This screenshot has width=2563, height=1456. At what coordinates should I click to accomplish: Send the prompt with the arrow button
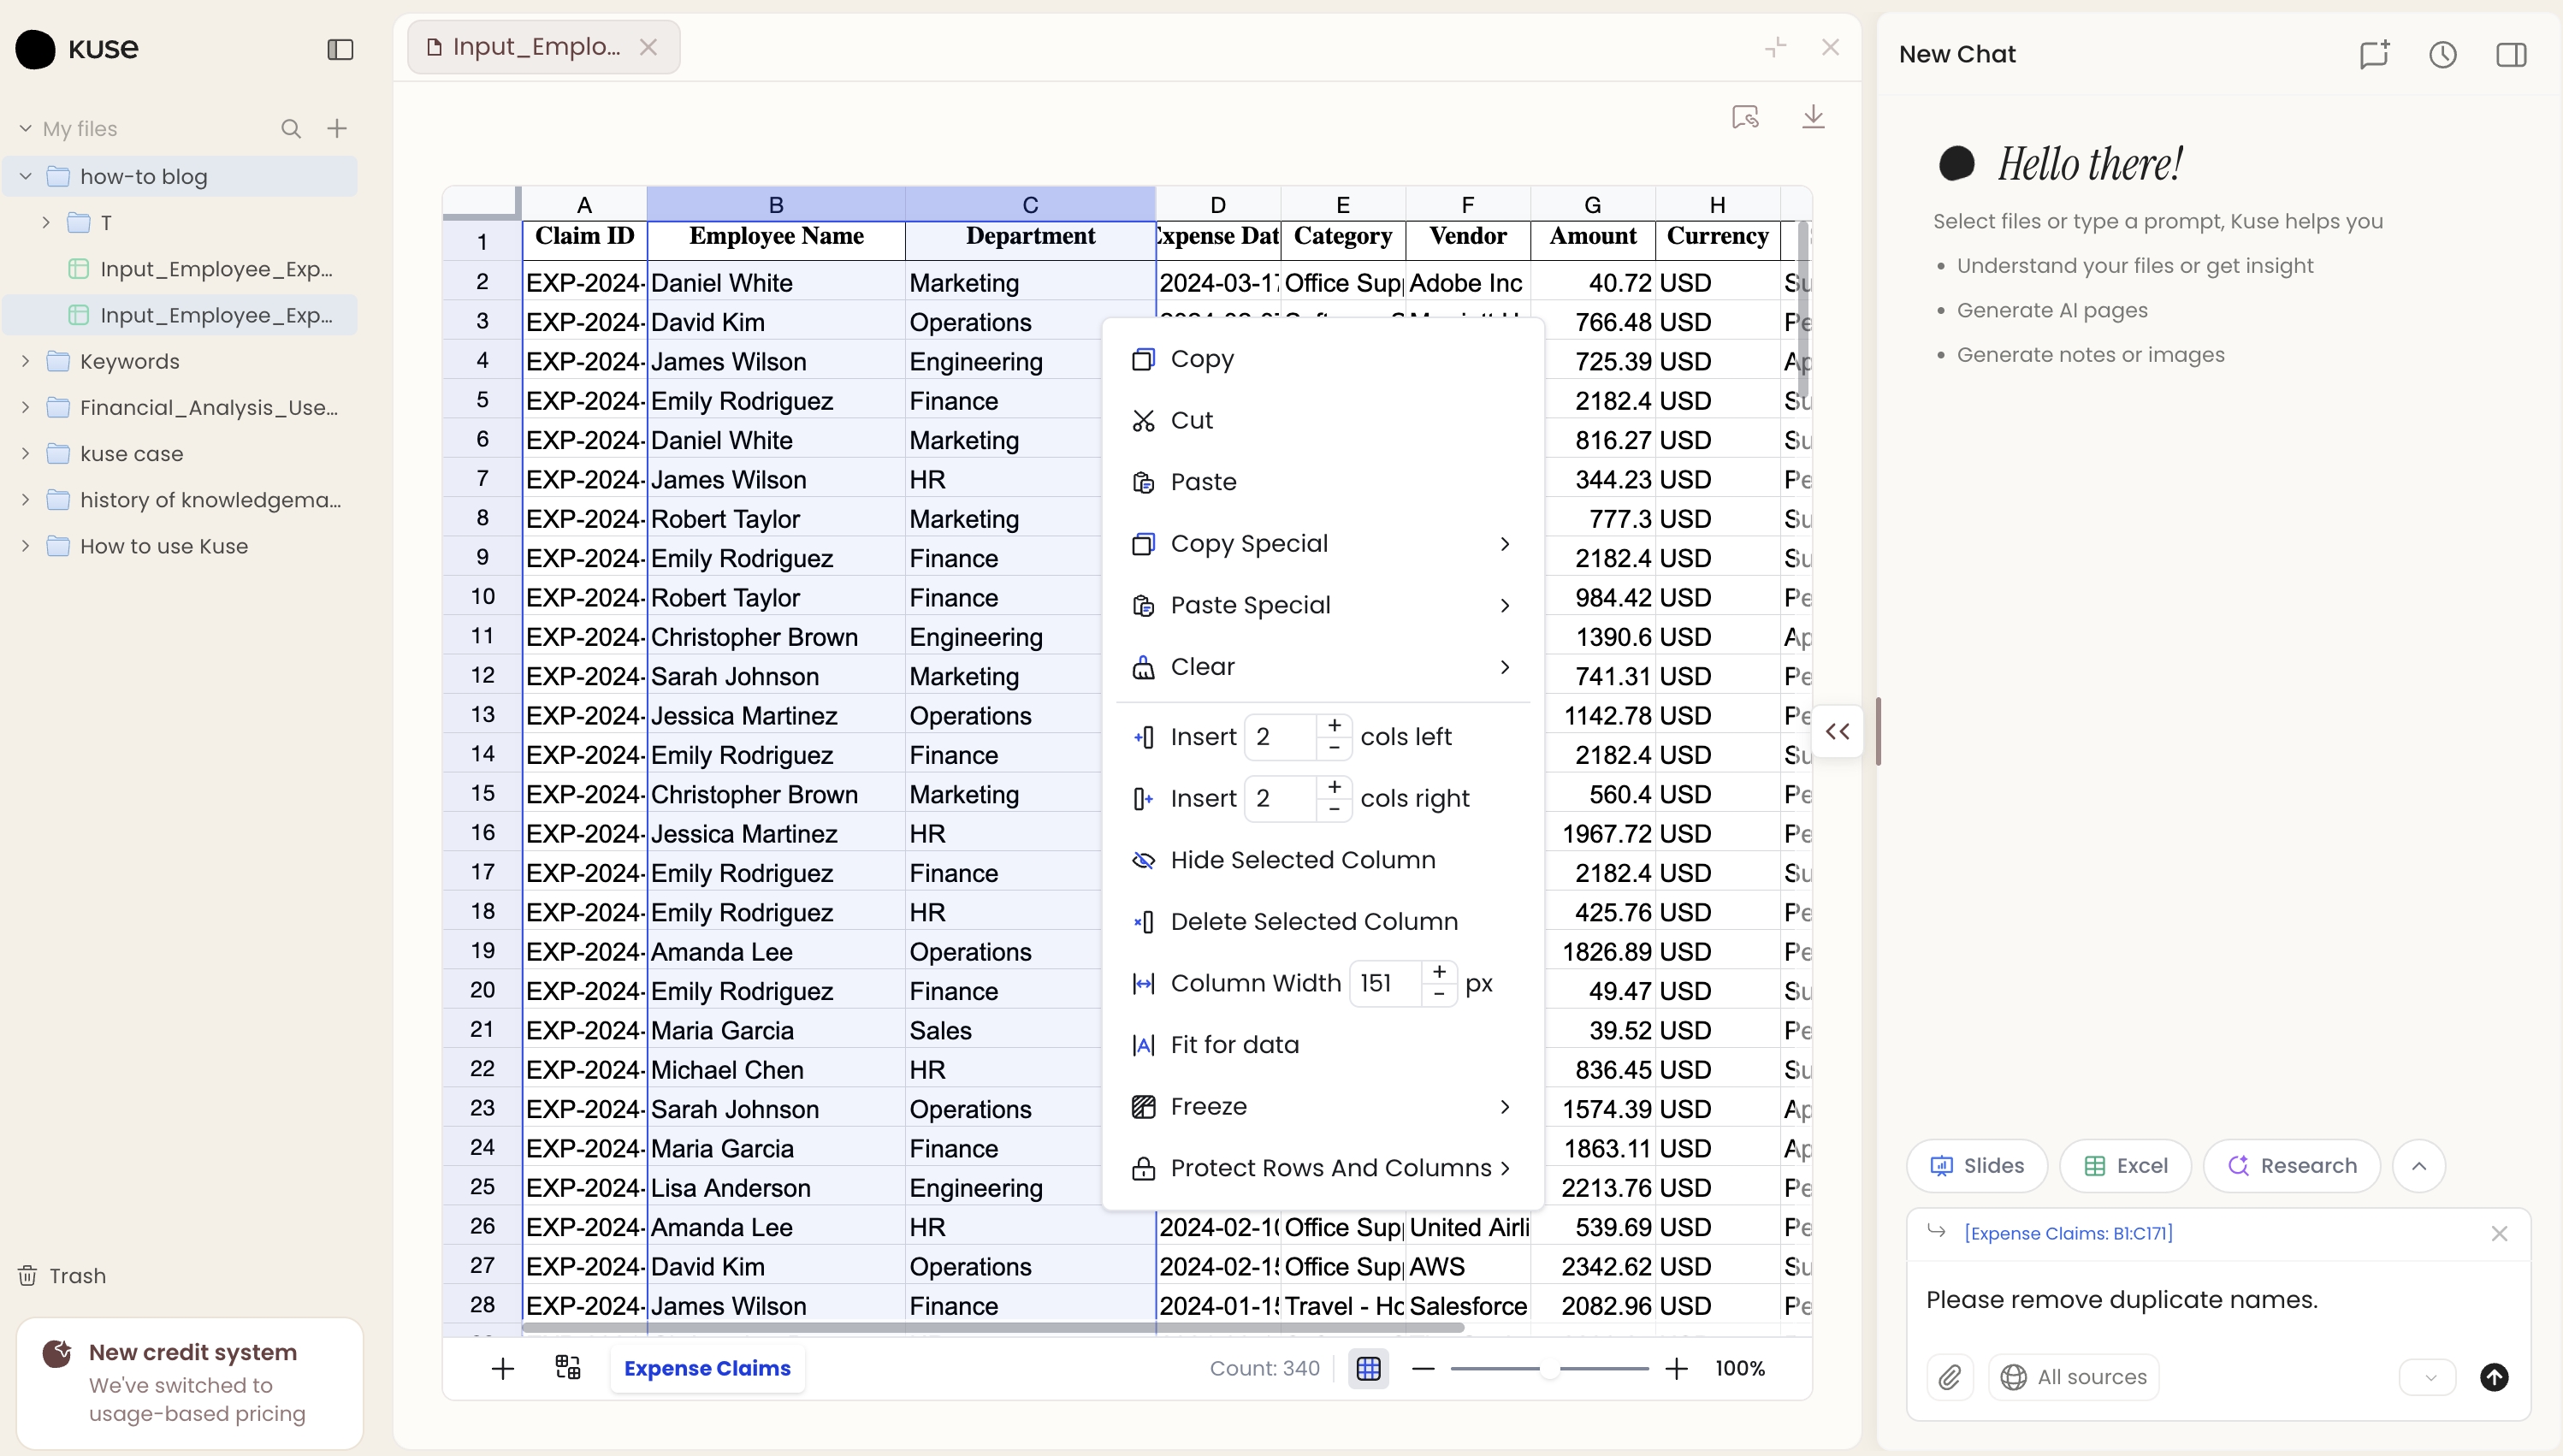pos(2494,1377)
